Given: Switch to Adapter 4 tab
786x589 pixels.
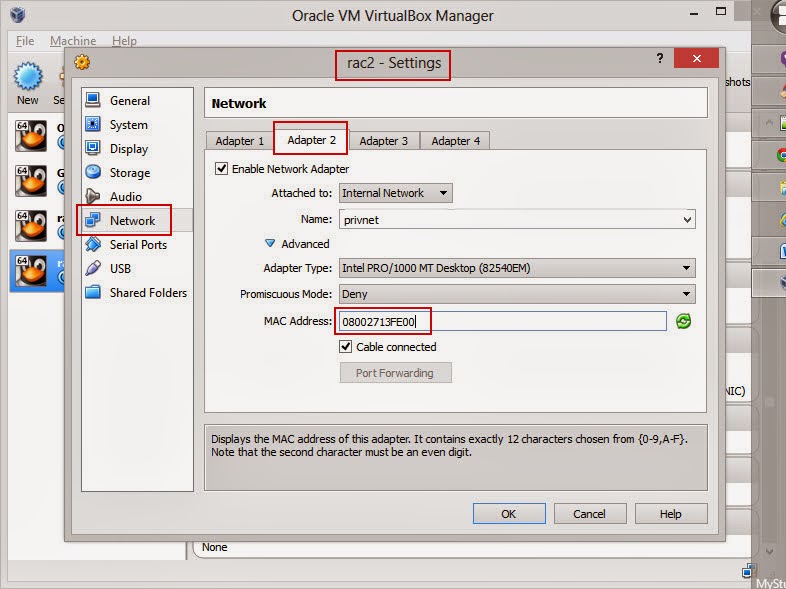Looking at the screenshot, I should [x=456, y=141].
